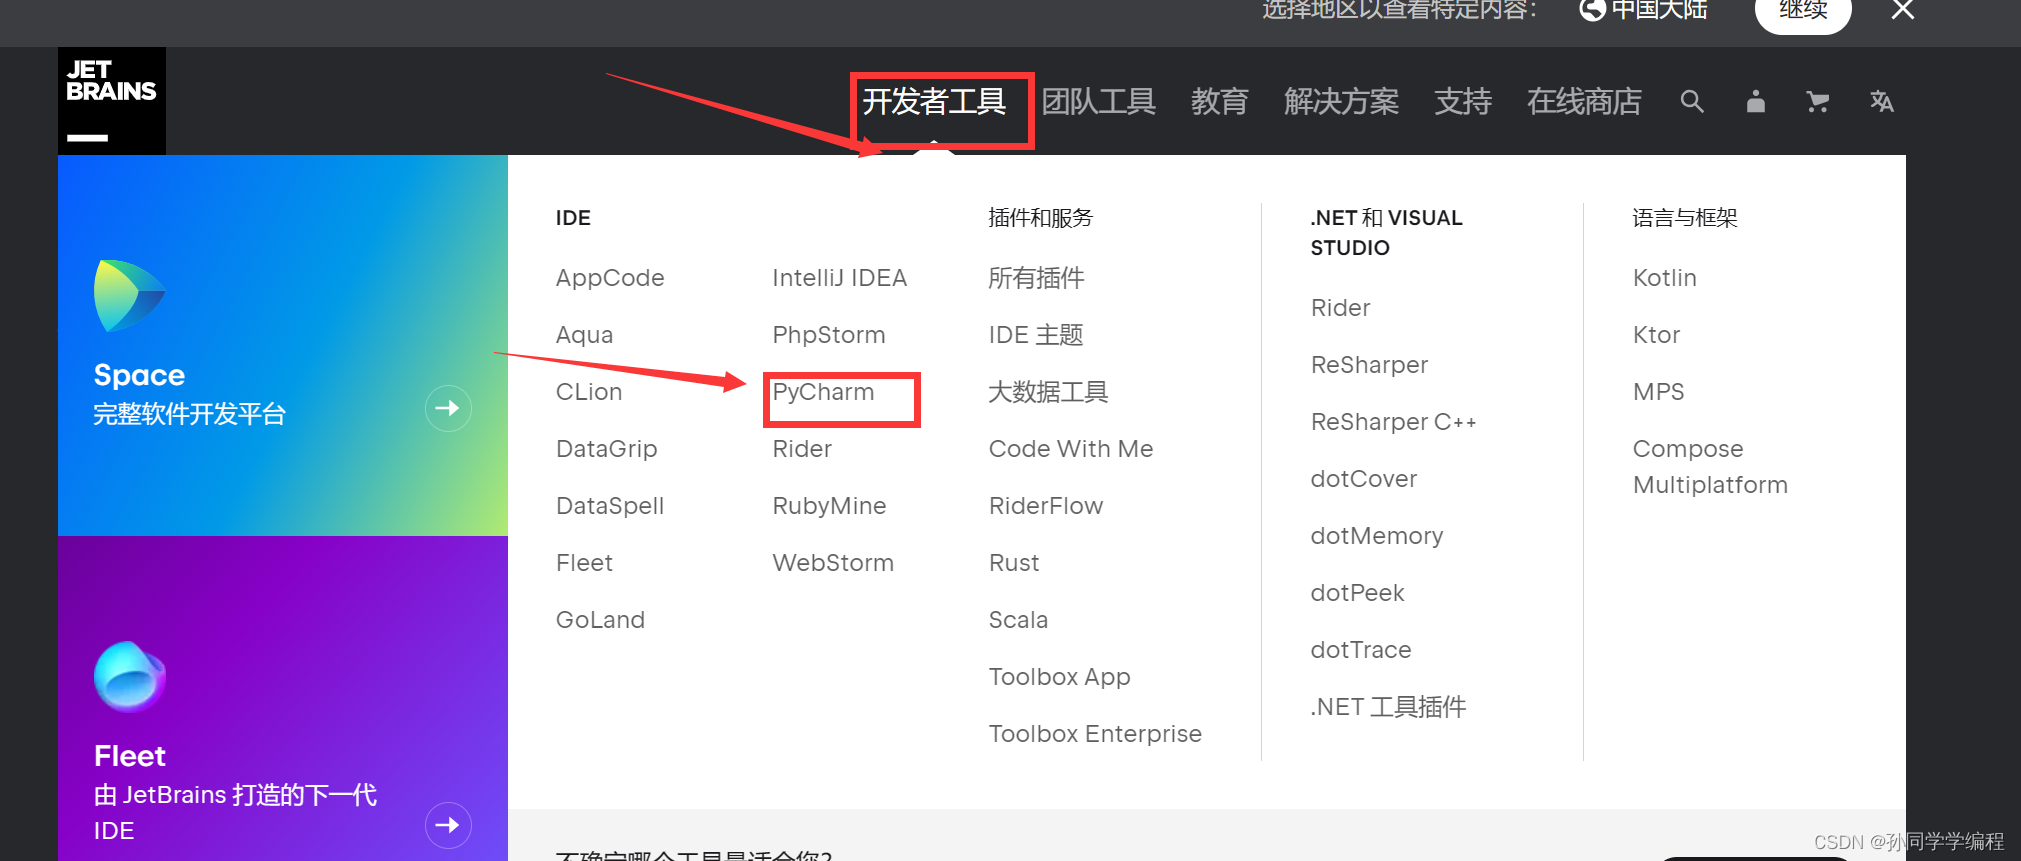2021x861 pixels.
Task: Open IntelliJ IDEA link
Action: pyautogui.click(x=840, y=278)
